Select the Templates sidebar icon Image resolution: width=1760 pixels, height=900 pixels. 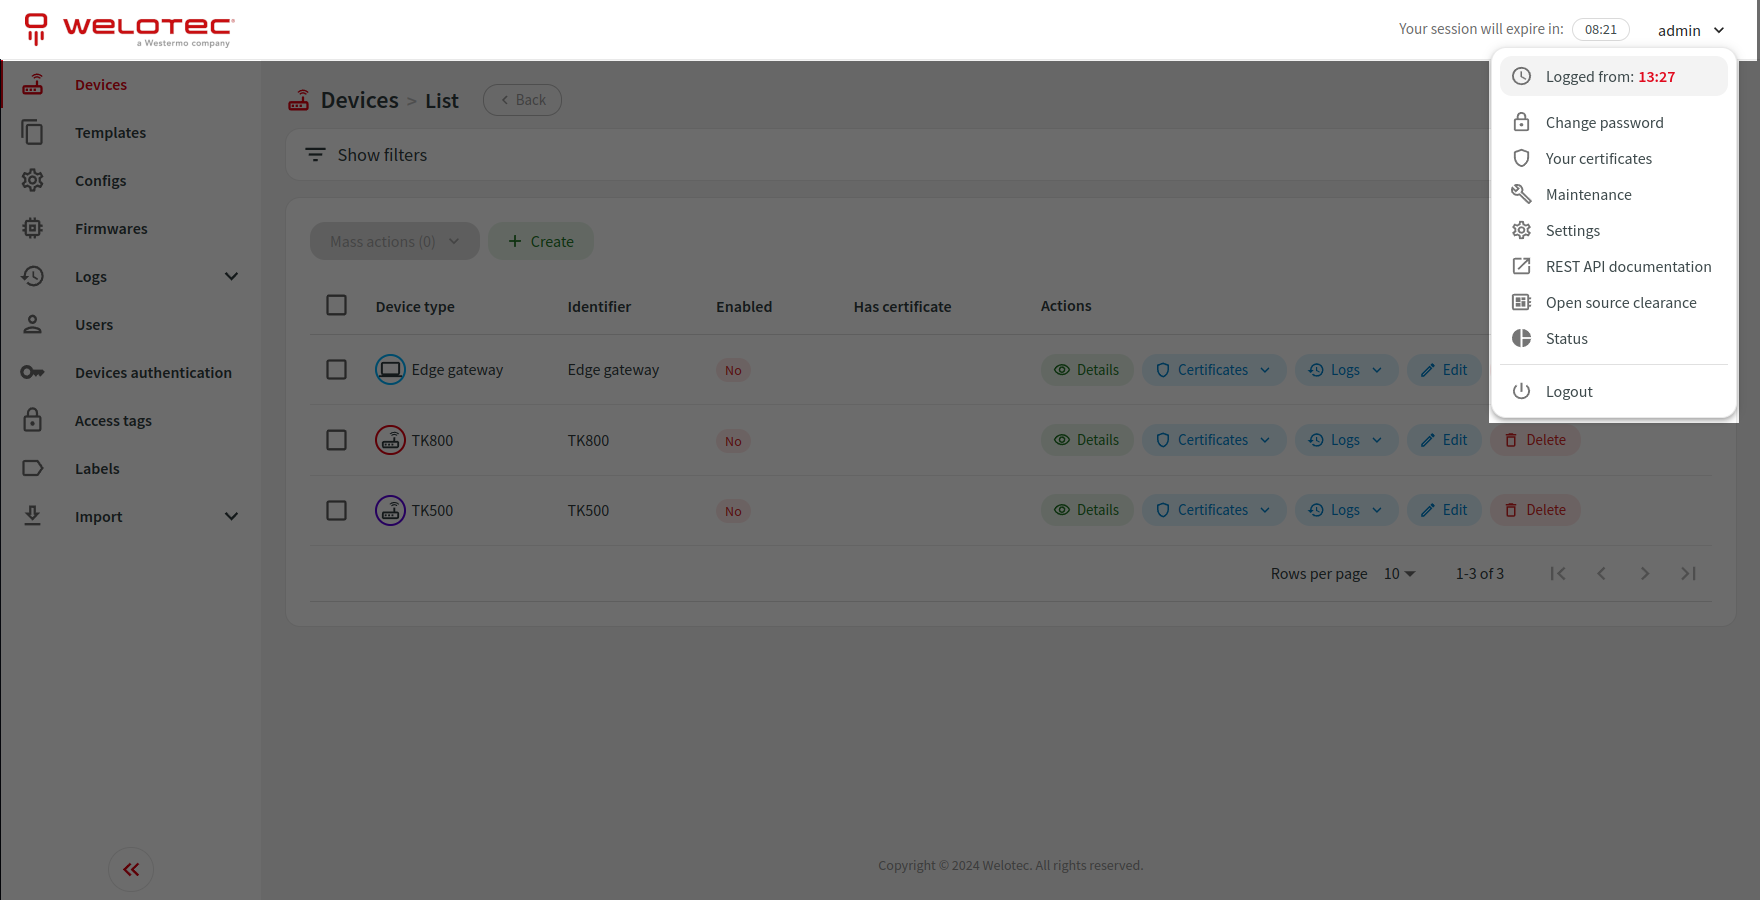click(33, 132)
